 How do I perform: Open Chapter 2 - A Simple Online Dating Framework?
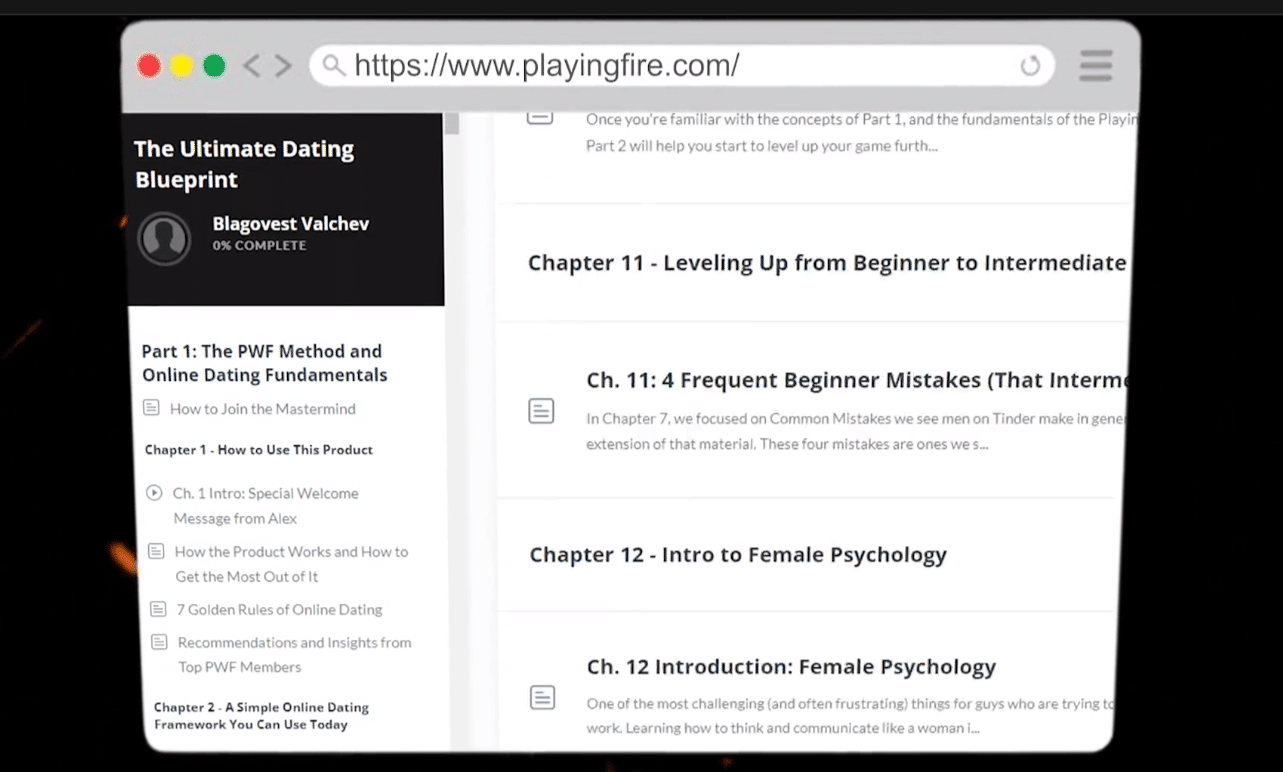point(261,716)
